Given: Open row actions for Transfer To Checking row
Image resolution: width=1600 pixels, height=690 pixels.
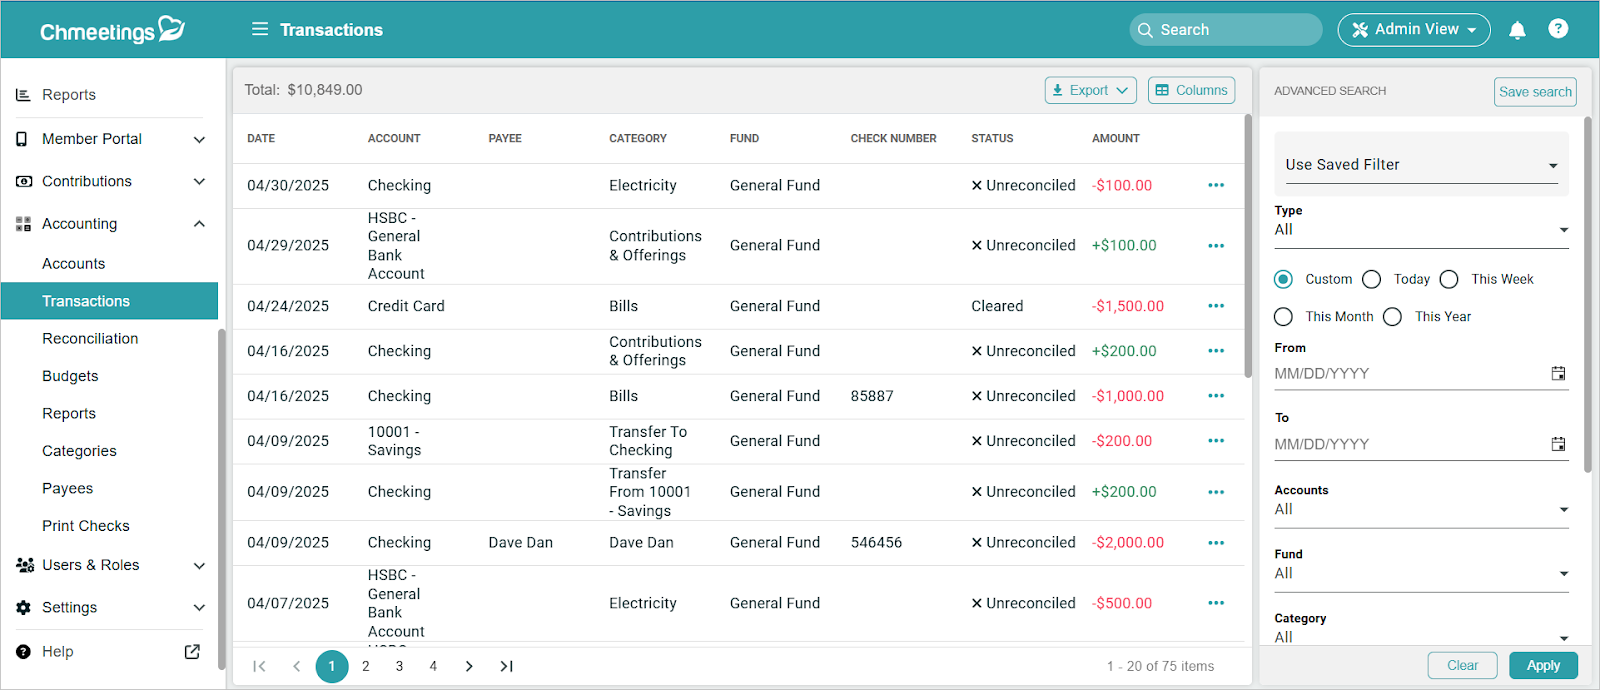Looking at the screenshot, I should 1216,441.
